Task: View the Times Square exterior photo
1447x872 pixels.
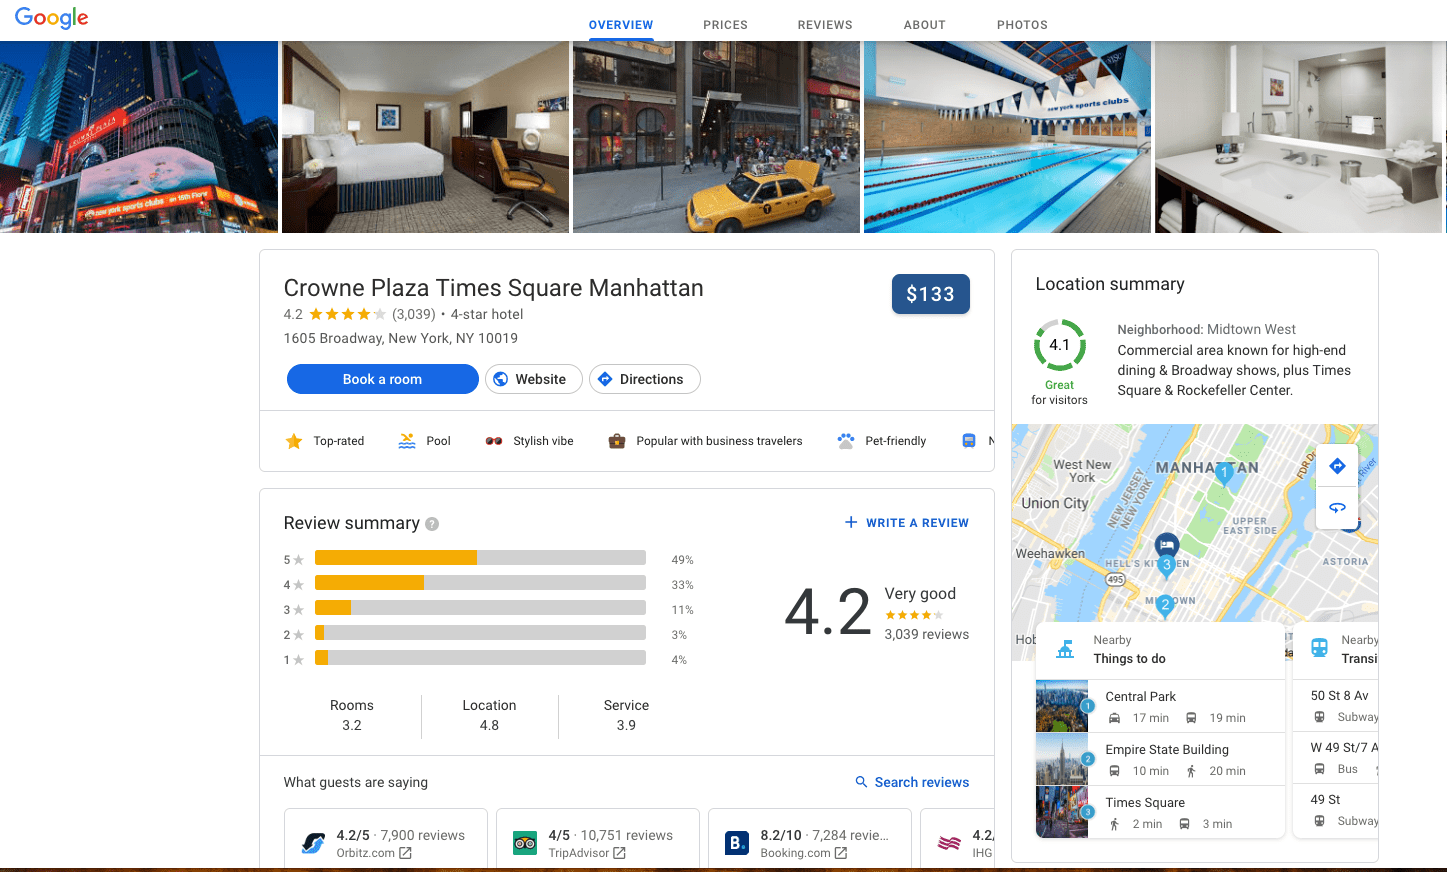Action: (x=139, y=137)
